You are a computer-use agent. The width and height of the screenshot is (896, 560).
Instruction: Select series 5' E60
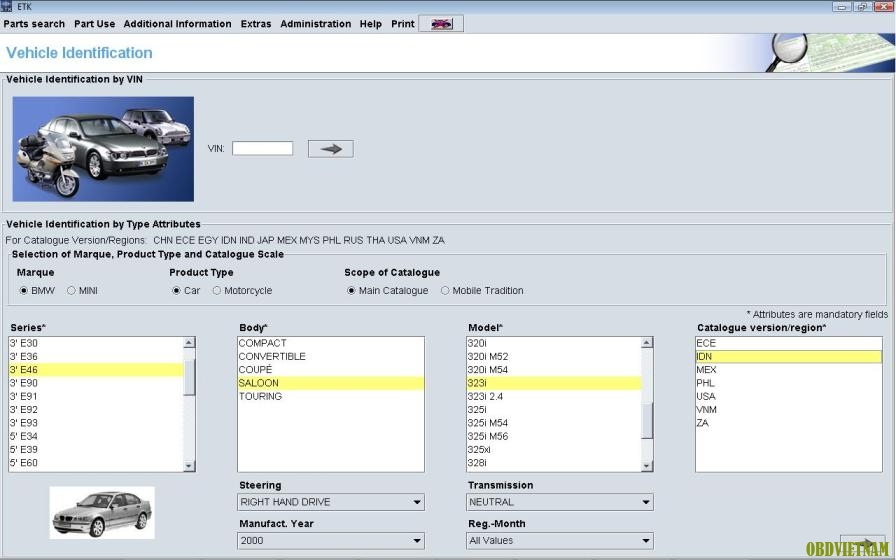[x=96, y=463]
